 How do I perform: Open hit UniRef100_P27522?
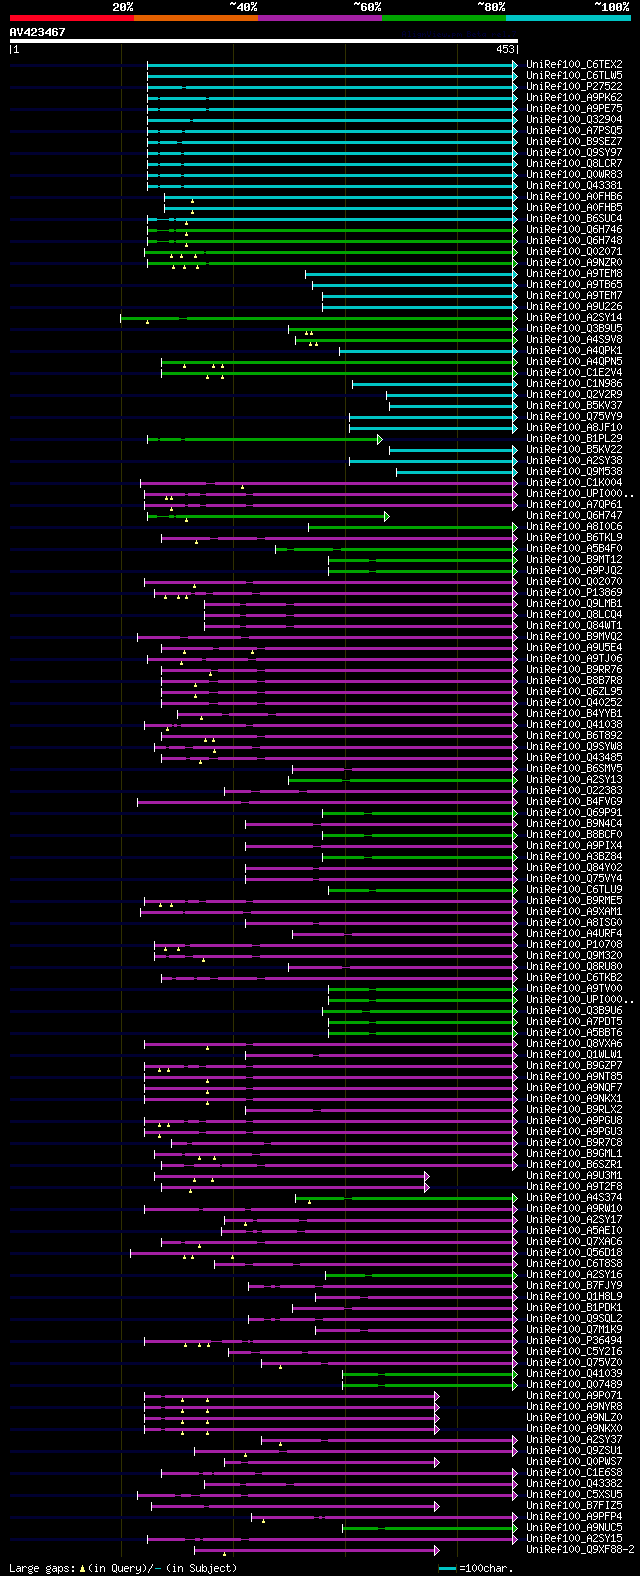(574, 86)
